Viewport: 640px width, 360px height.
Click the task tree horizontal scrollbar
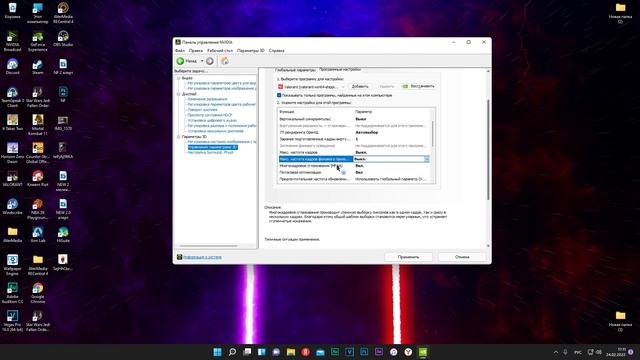click(209, 246)
